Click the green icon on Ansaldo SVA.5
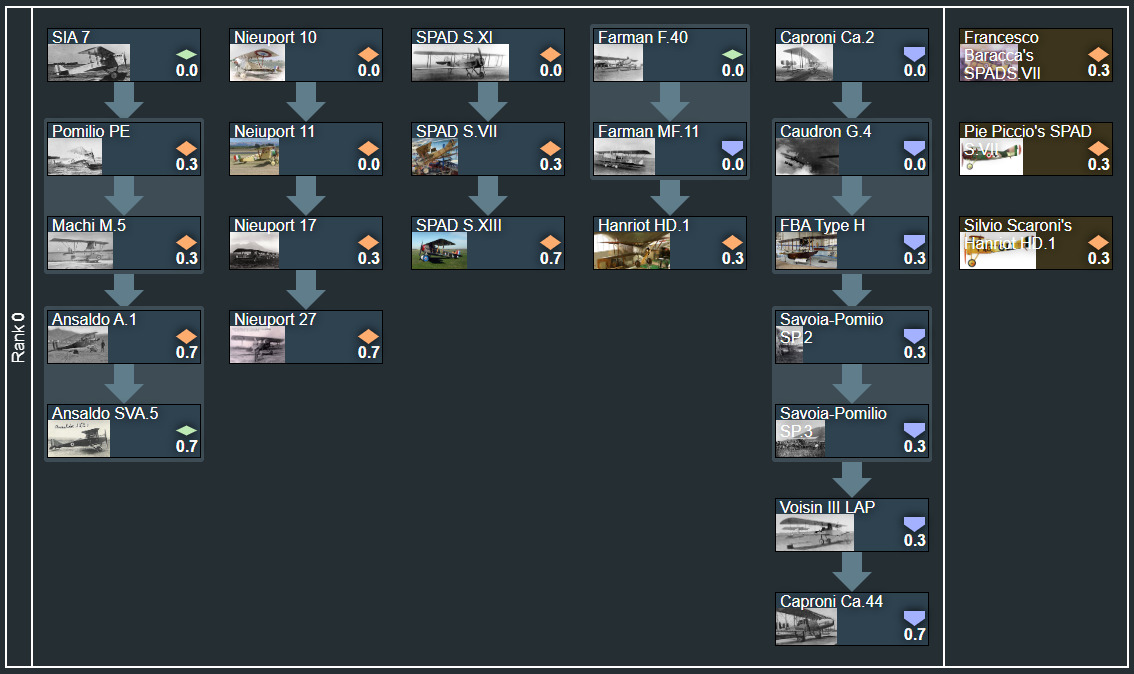The image size is (1134, 674). (x=187, y=430)
